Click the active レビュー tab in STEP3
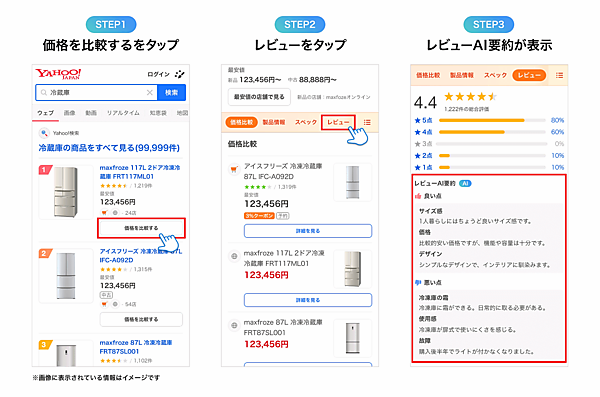Image resolution: width=600 pixels, height=397 pixels. [x=529, y=75]
